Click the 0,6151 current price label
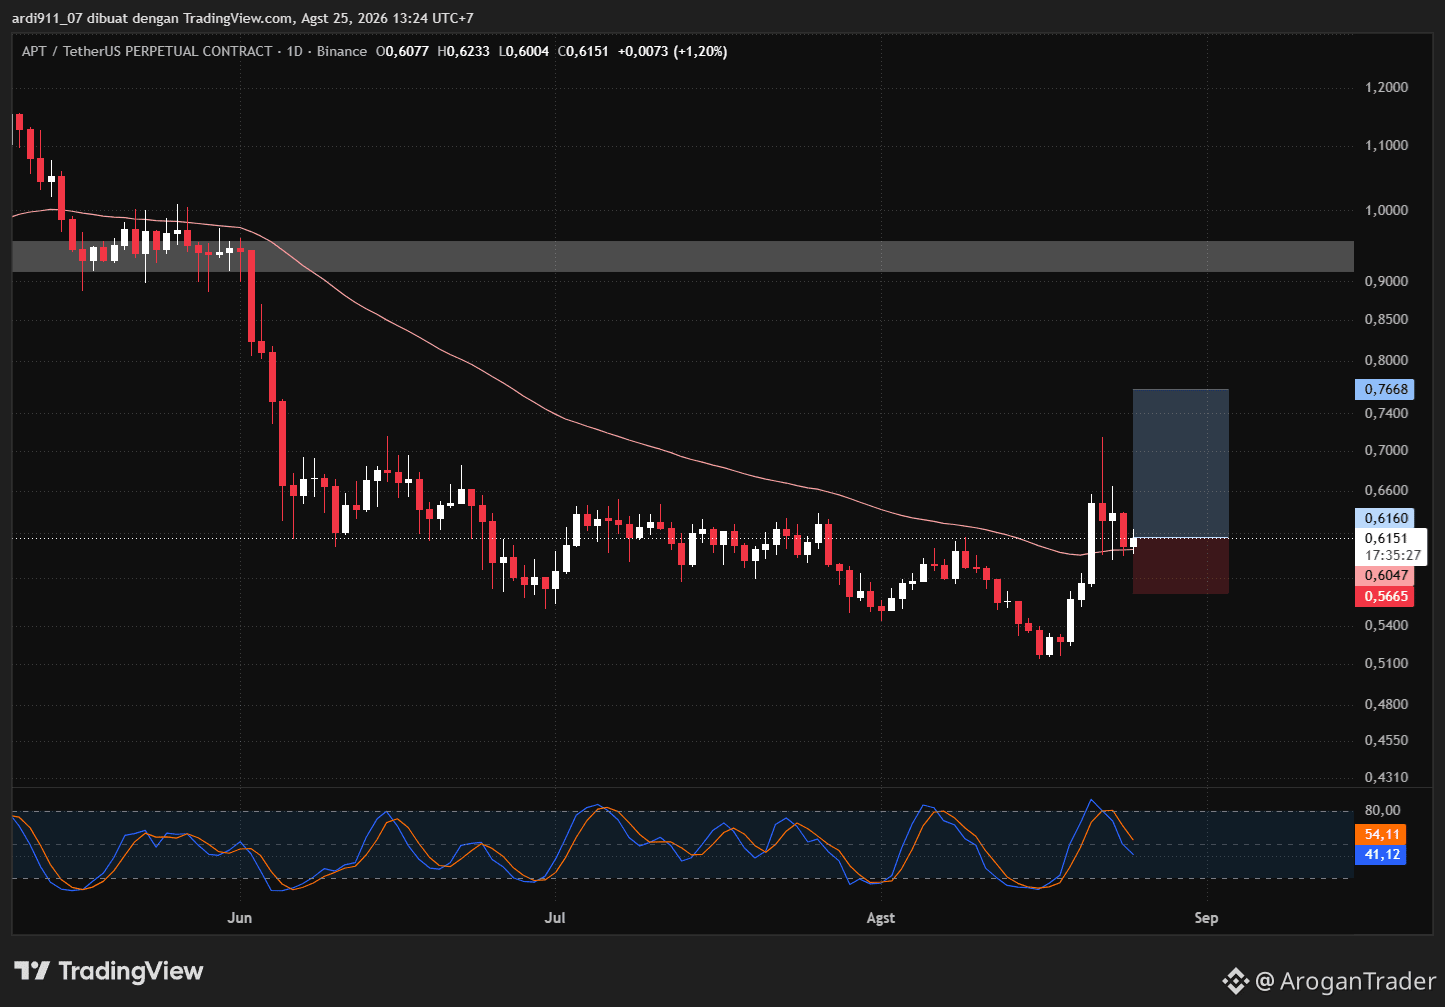The height and width of the screenshot is (1007, 1445). 1385,538
